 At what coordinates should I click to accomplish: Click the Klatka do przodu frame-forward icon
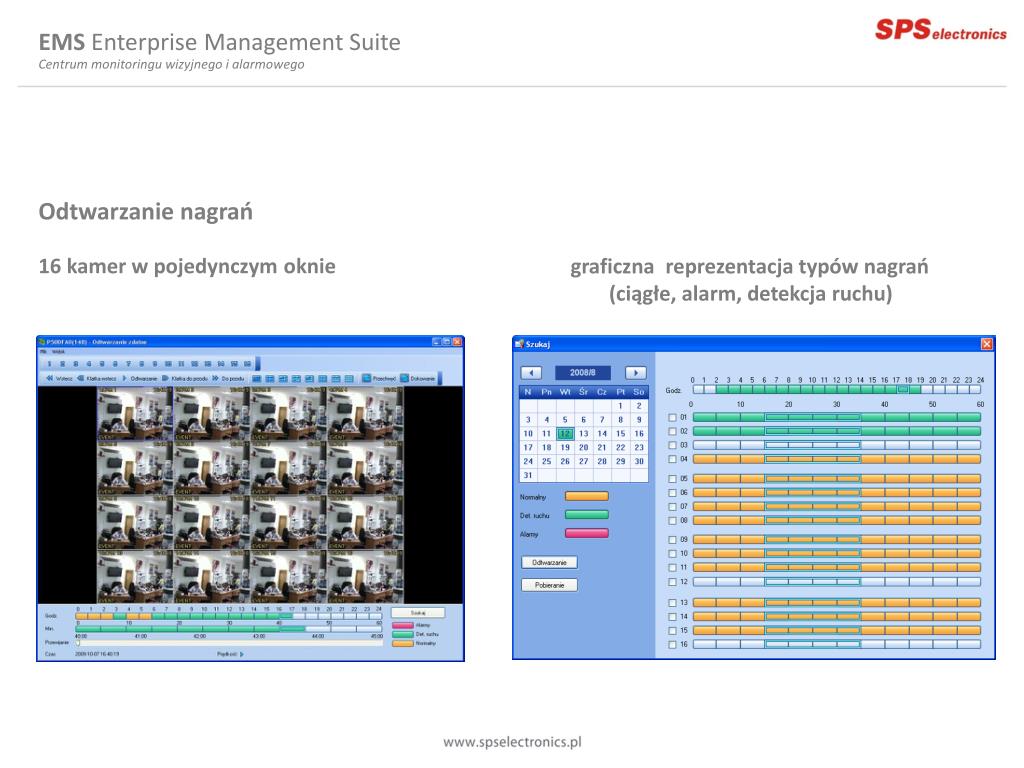coord(165,378)
